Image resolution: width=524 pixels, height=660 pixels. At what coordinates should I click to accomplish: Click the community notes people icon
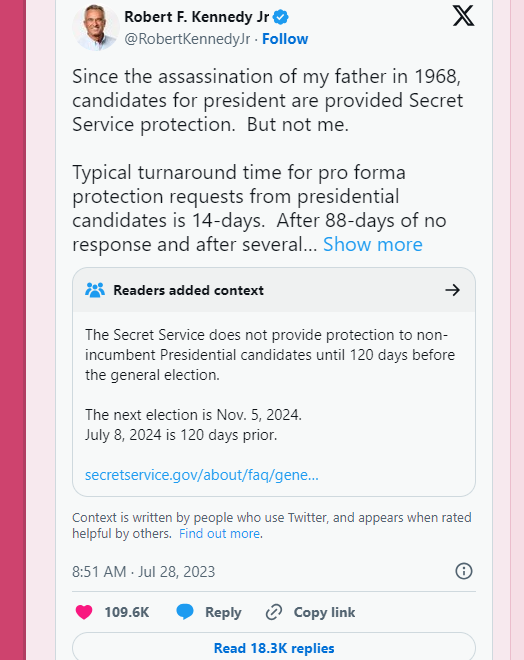click(95, 290)
